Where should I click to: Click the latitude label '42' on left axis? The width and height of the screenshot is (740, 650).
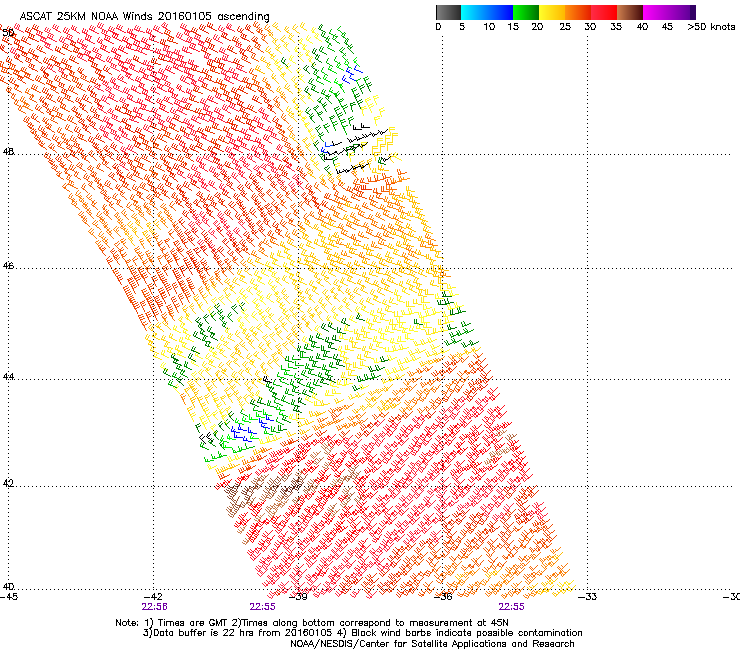8,483
